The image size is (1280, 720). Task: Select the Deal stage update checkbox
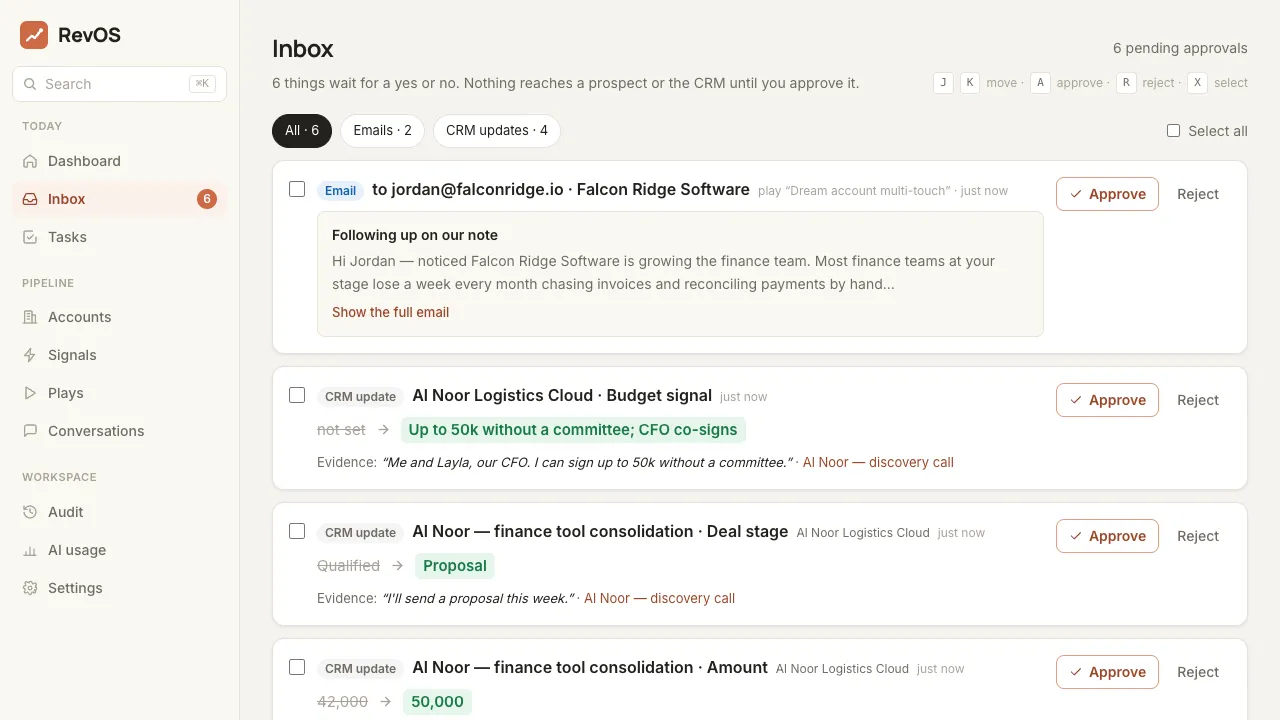[x=297, y=531]
